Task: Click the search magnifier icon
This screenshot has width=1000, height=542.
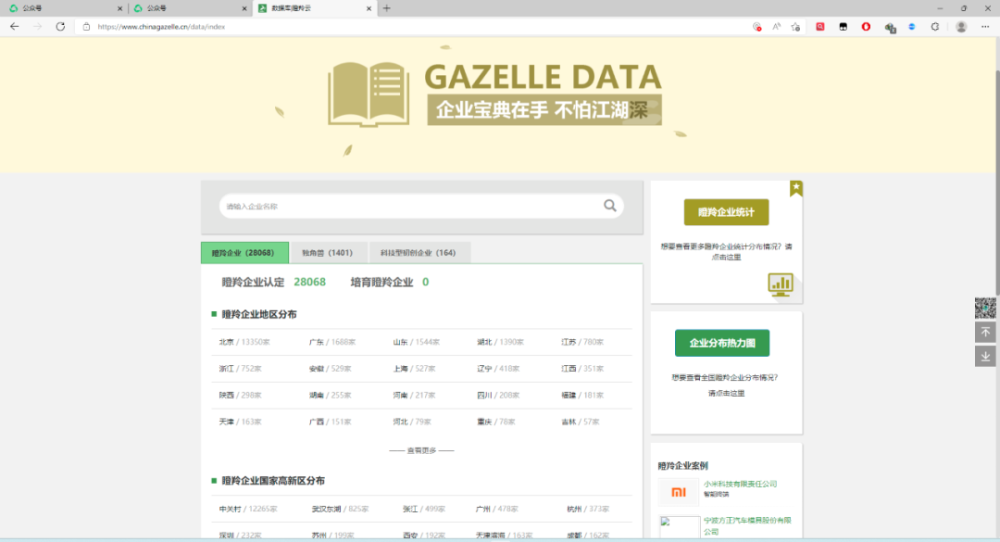Action: coord(610,205)
